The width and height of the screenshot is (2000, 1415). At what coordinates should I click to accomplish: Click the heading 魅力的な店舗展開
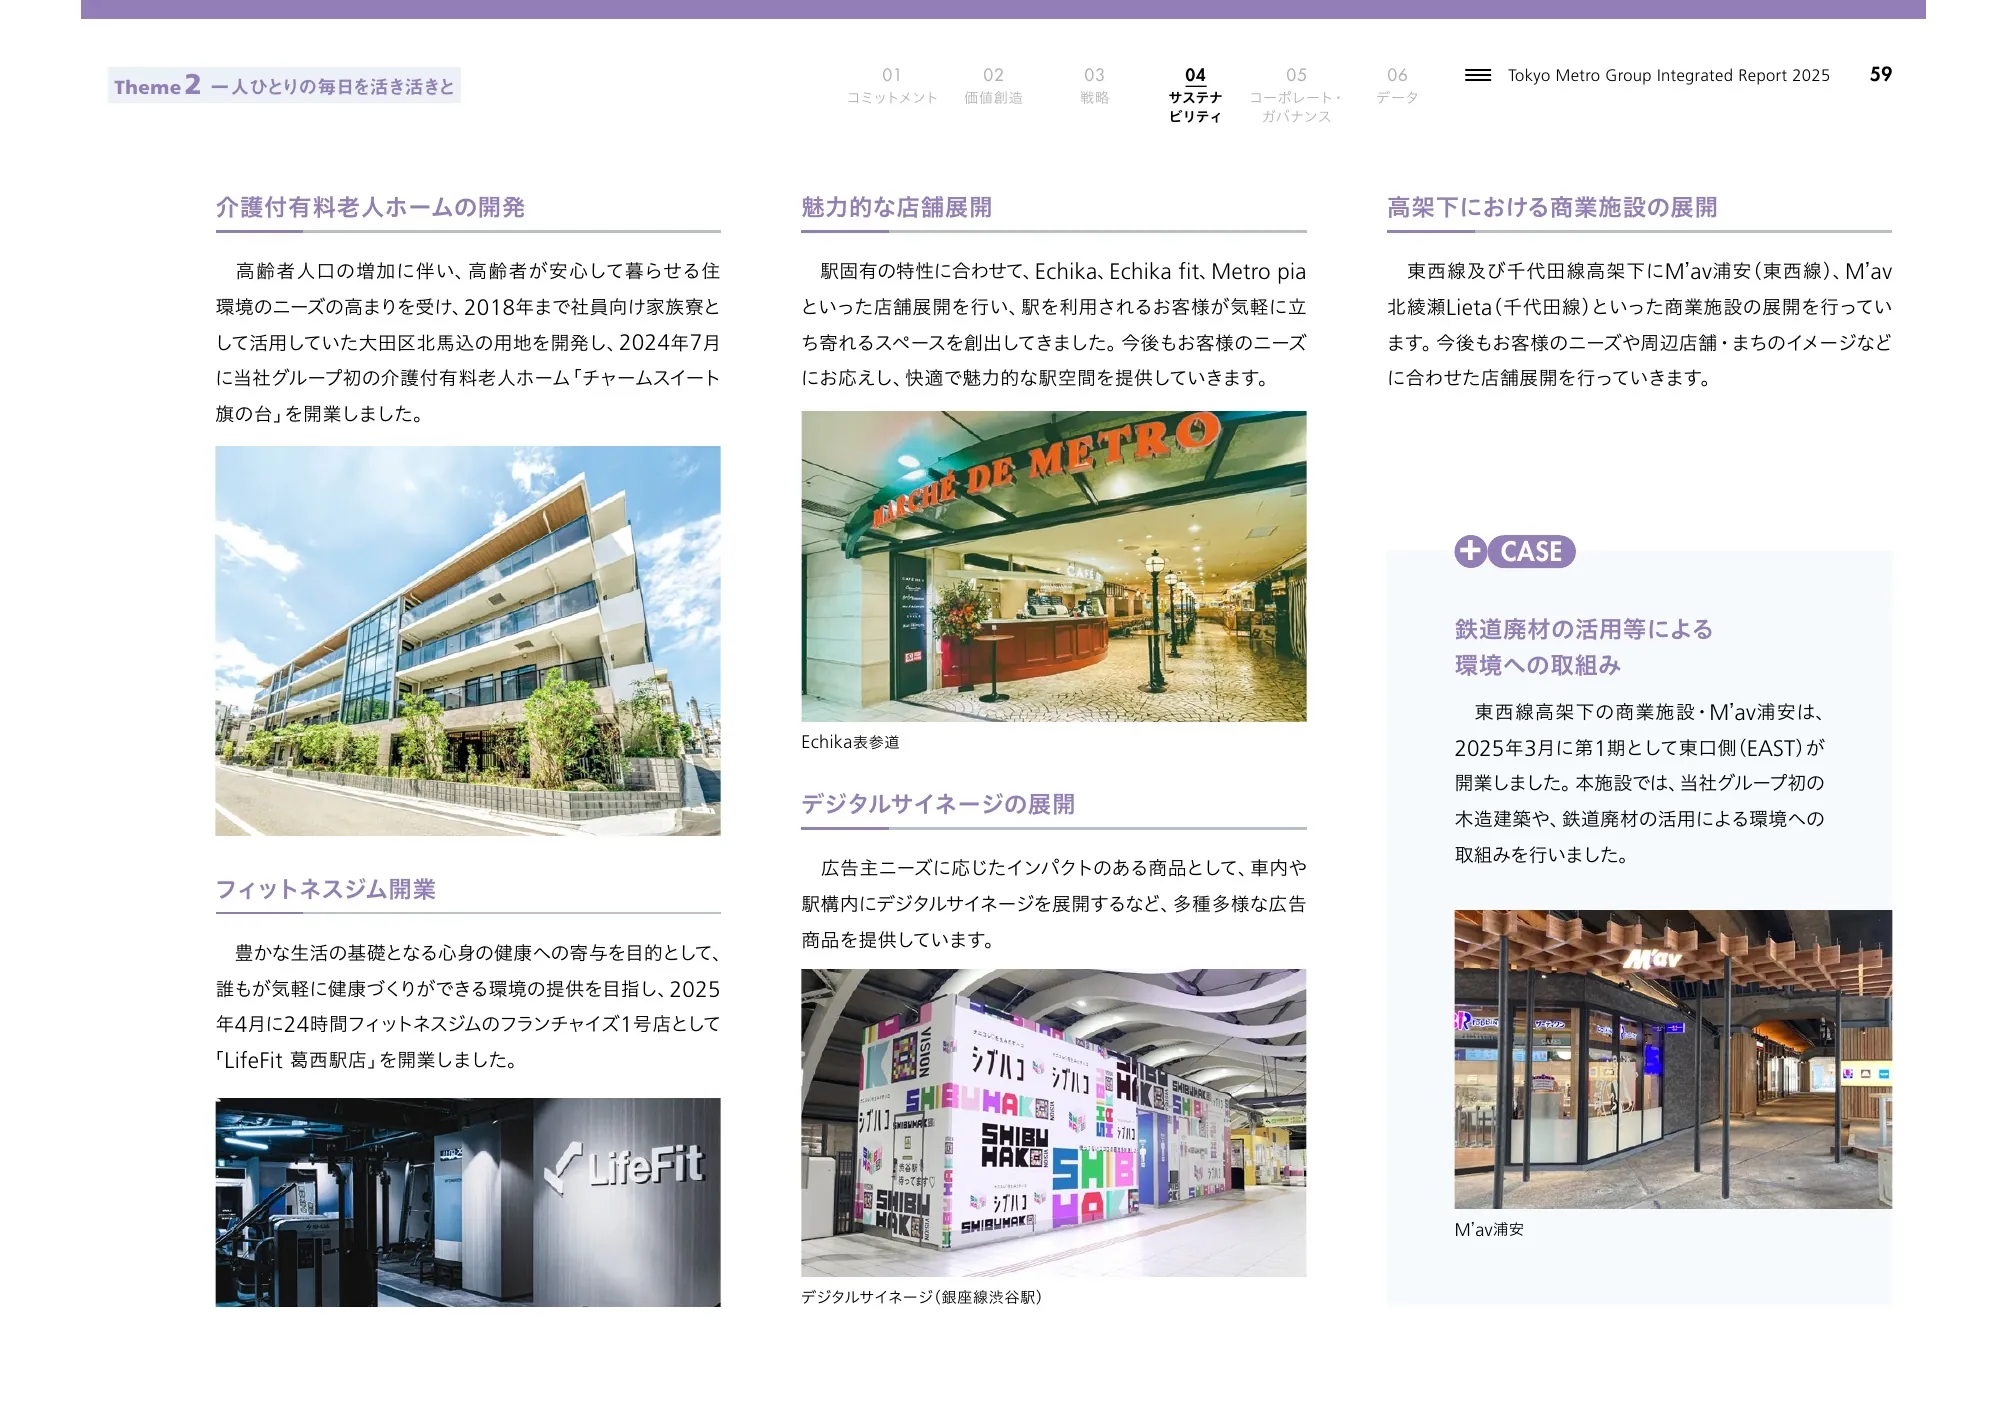click(896, 207)
